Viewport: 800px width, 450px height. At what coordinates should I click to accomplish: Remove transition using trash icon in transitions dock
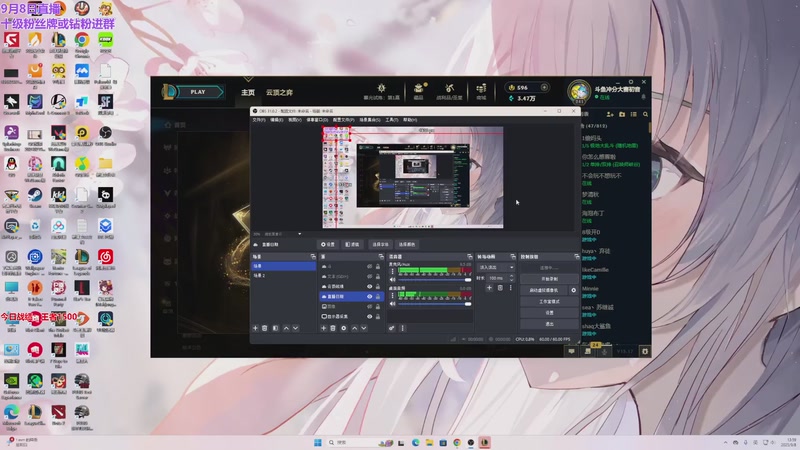(x=500, y=288)
